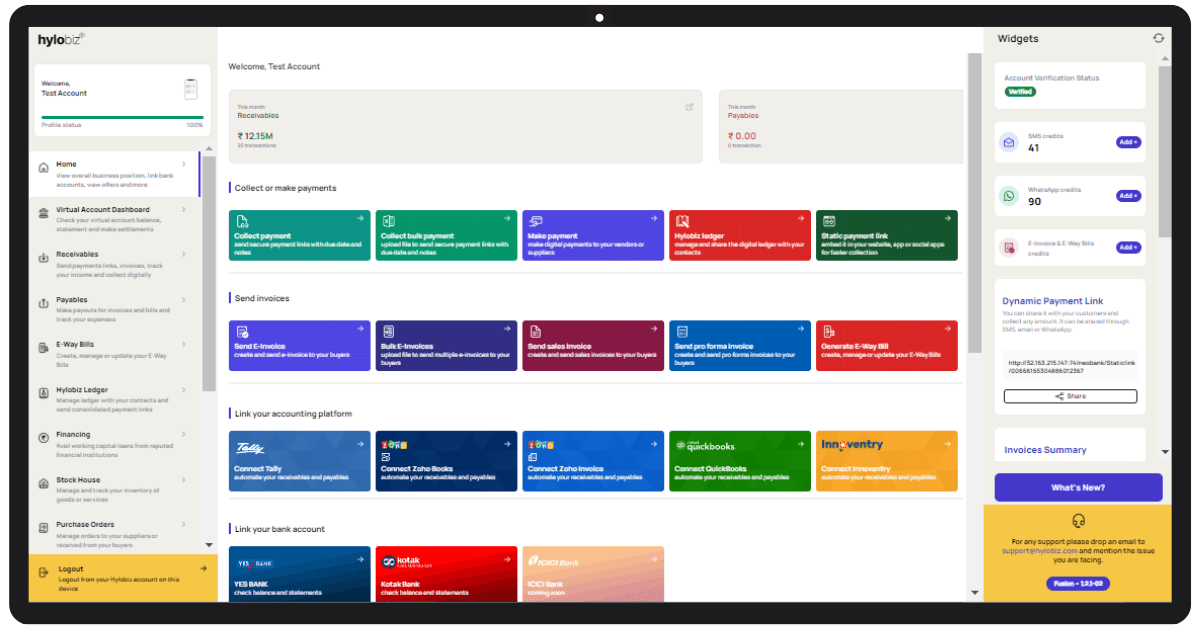Viewport: 1200px width, 630px height.
Task: Click the refresh widgets icon
Action: [1158, 38]
